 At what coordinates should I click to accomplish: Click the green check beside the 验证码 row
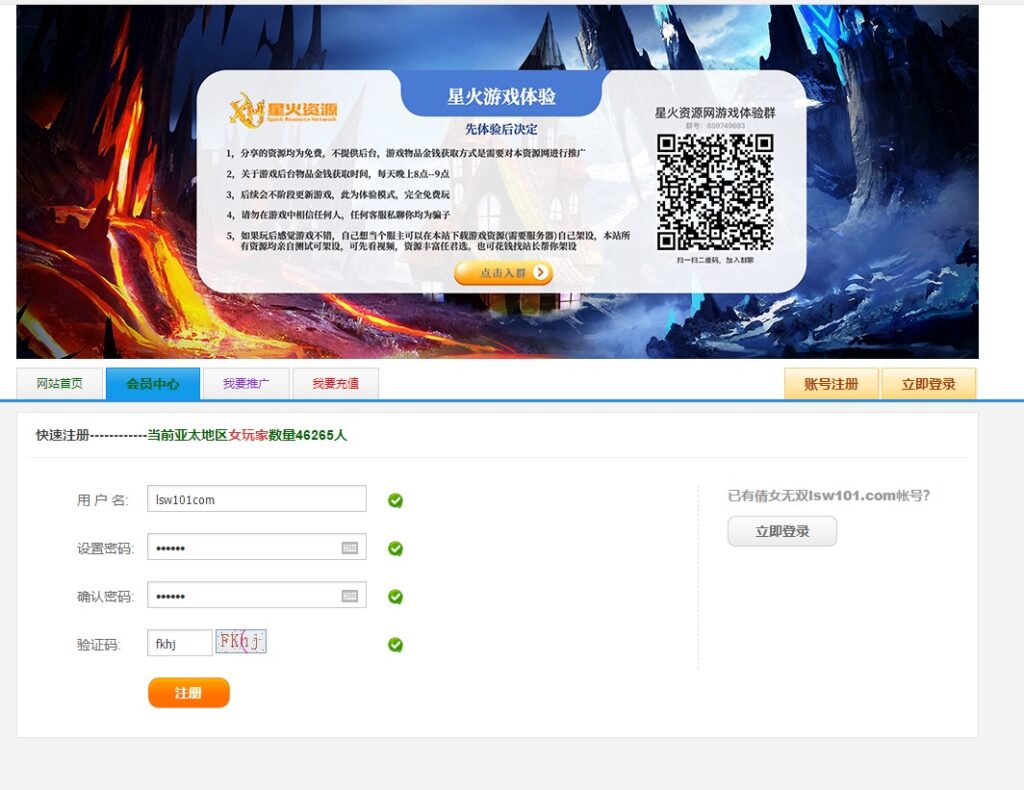pyautogui.click(x=395, y=644)
